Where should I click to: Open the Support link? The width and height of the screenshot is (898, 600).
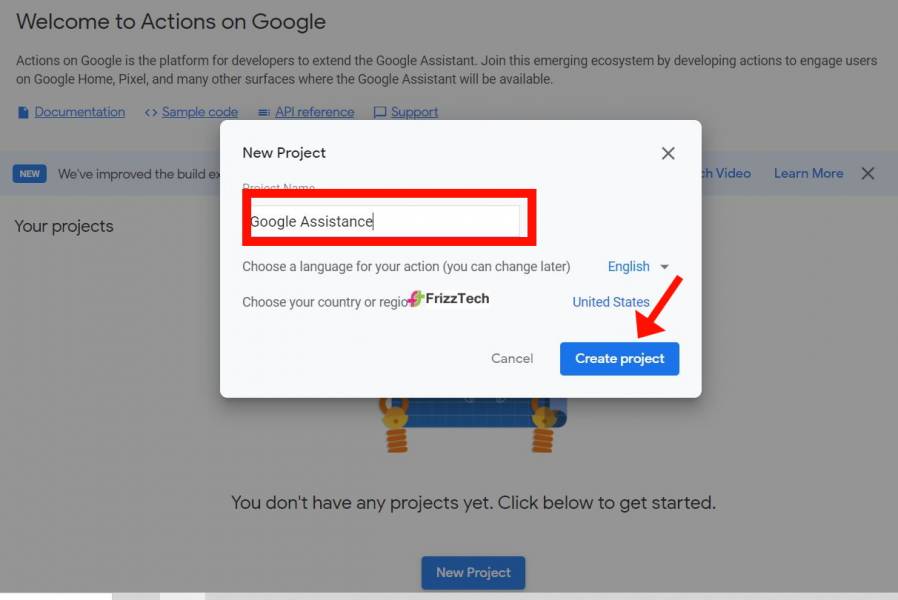(414, 112)
